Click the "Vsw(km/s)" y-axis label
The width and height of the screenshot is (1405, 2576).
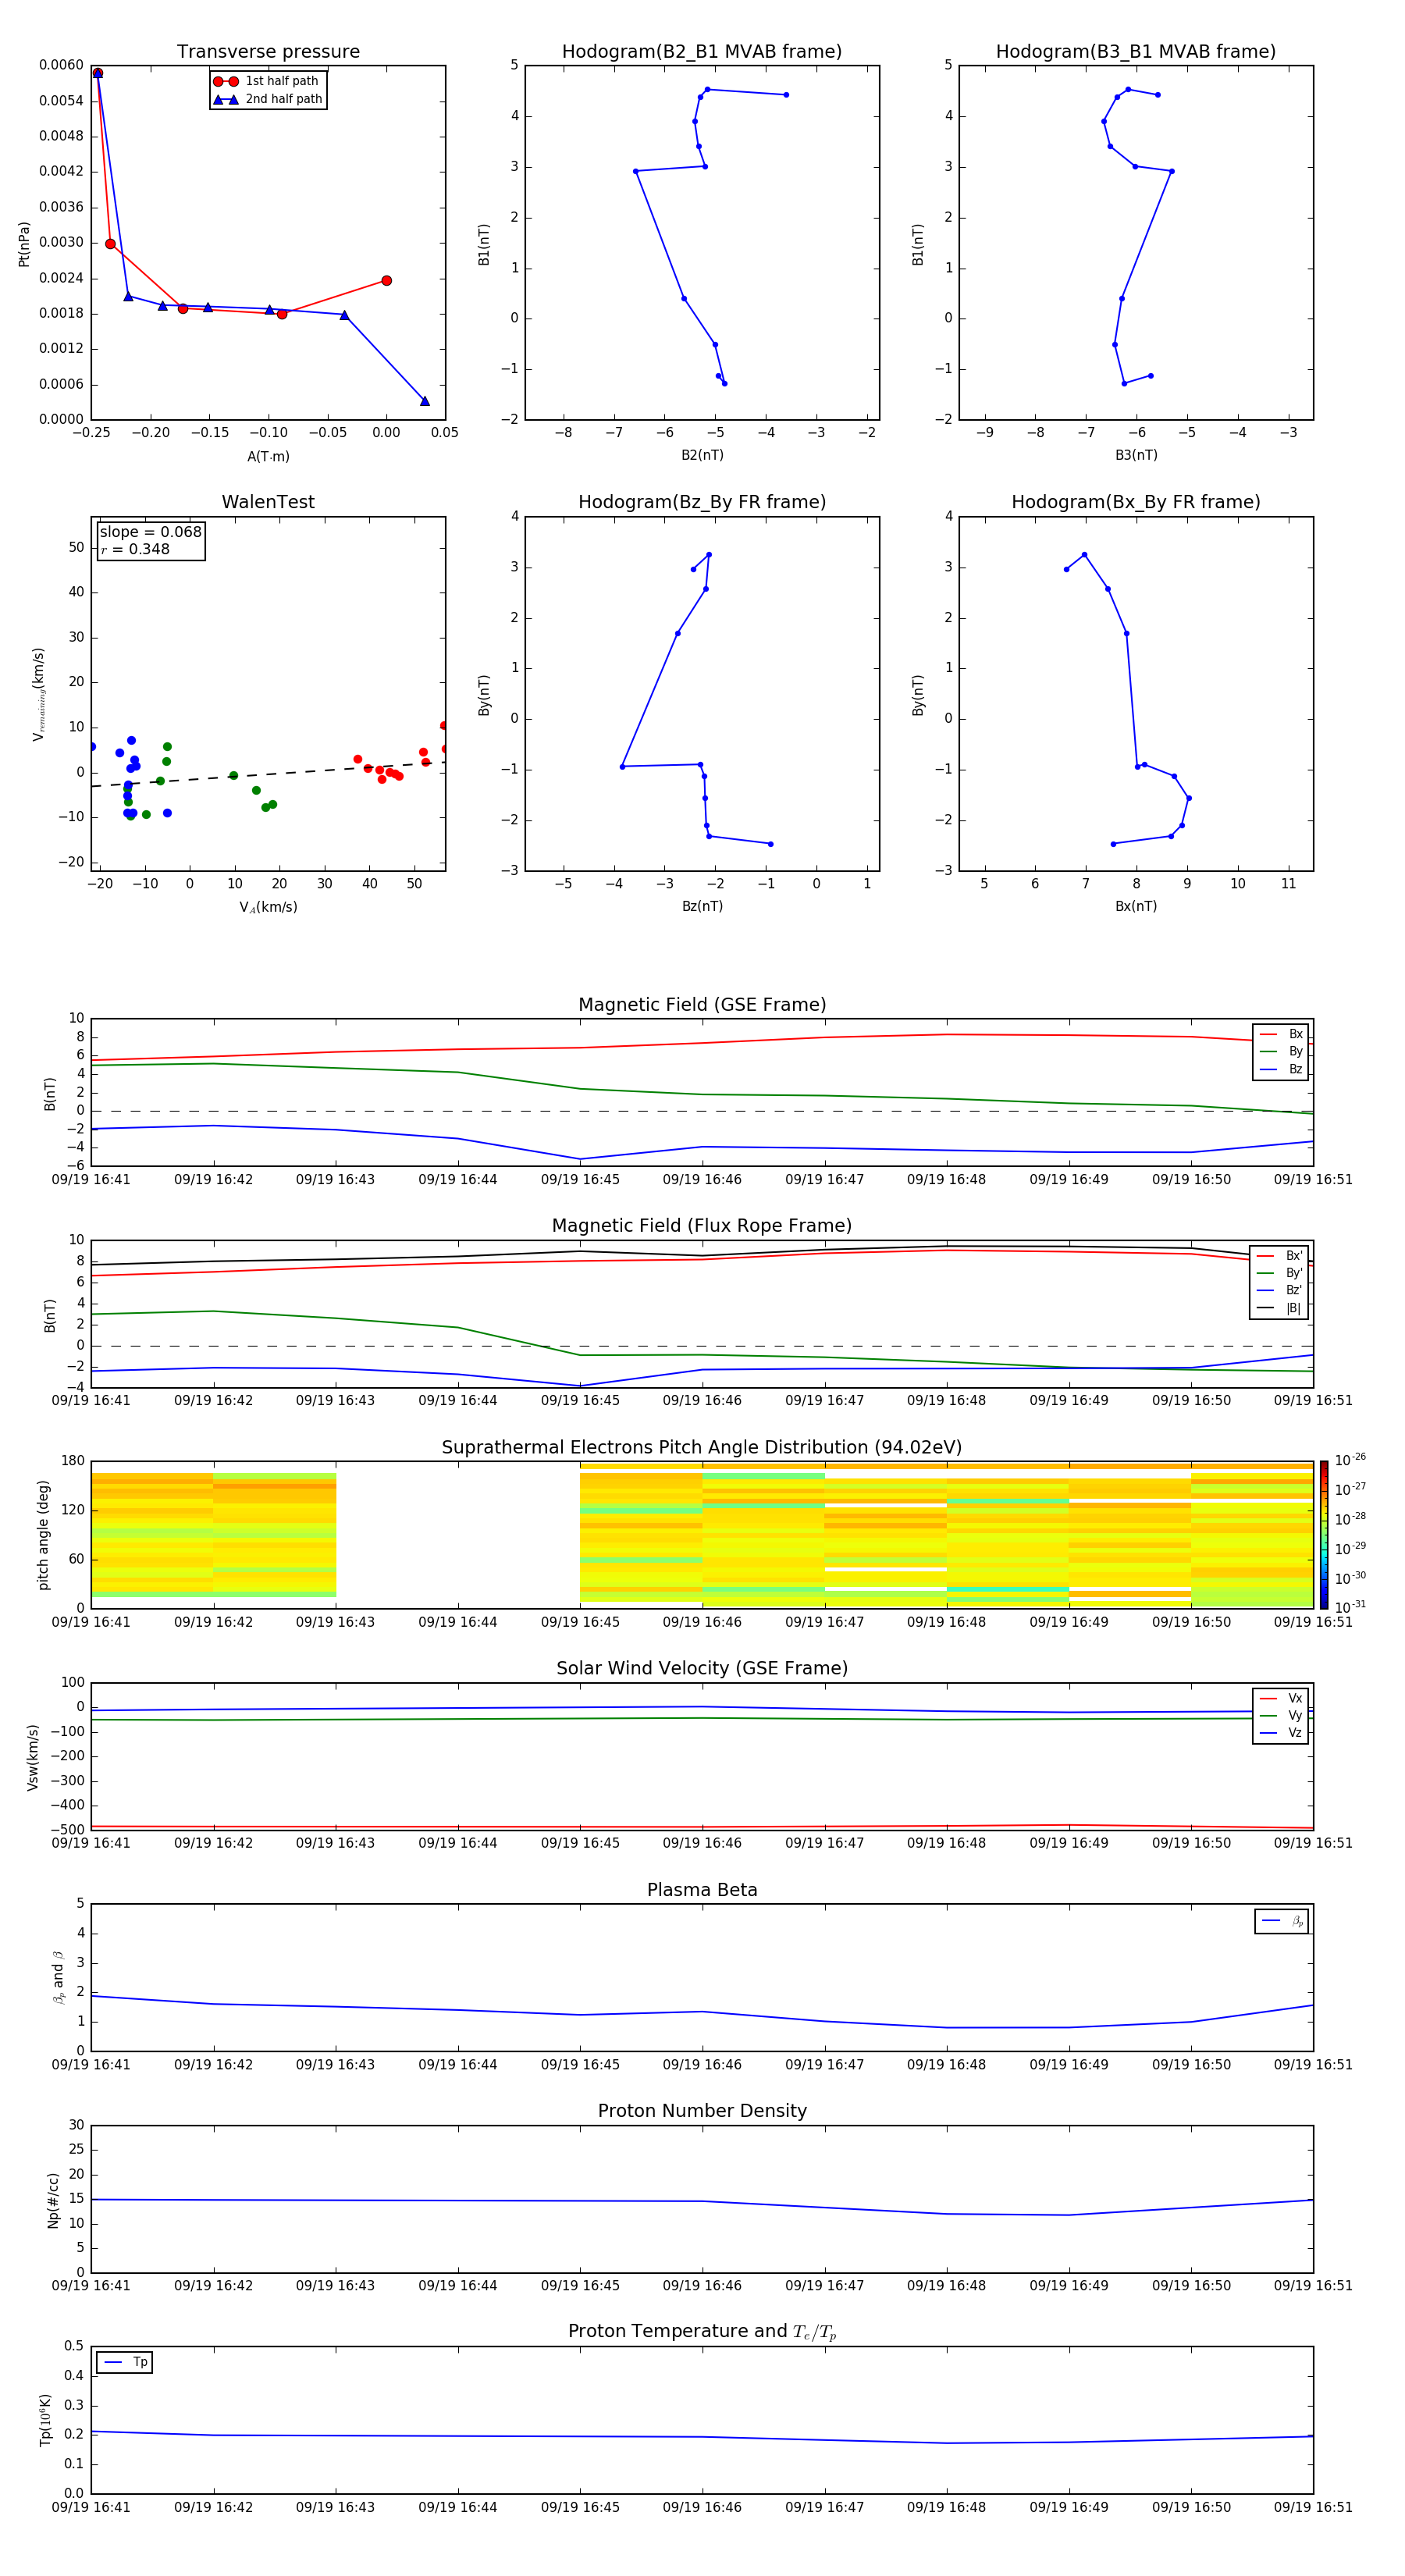tap(33, 1757)
